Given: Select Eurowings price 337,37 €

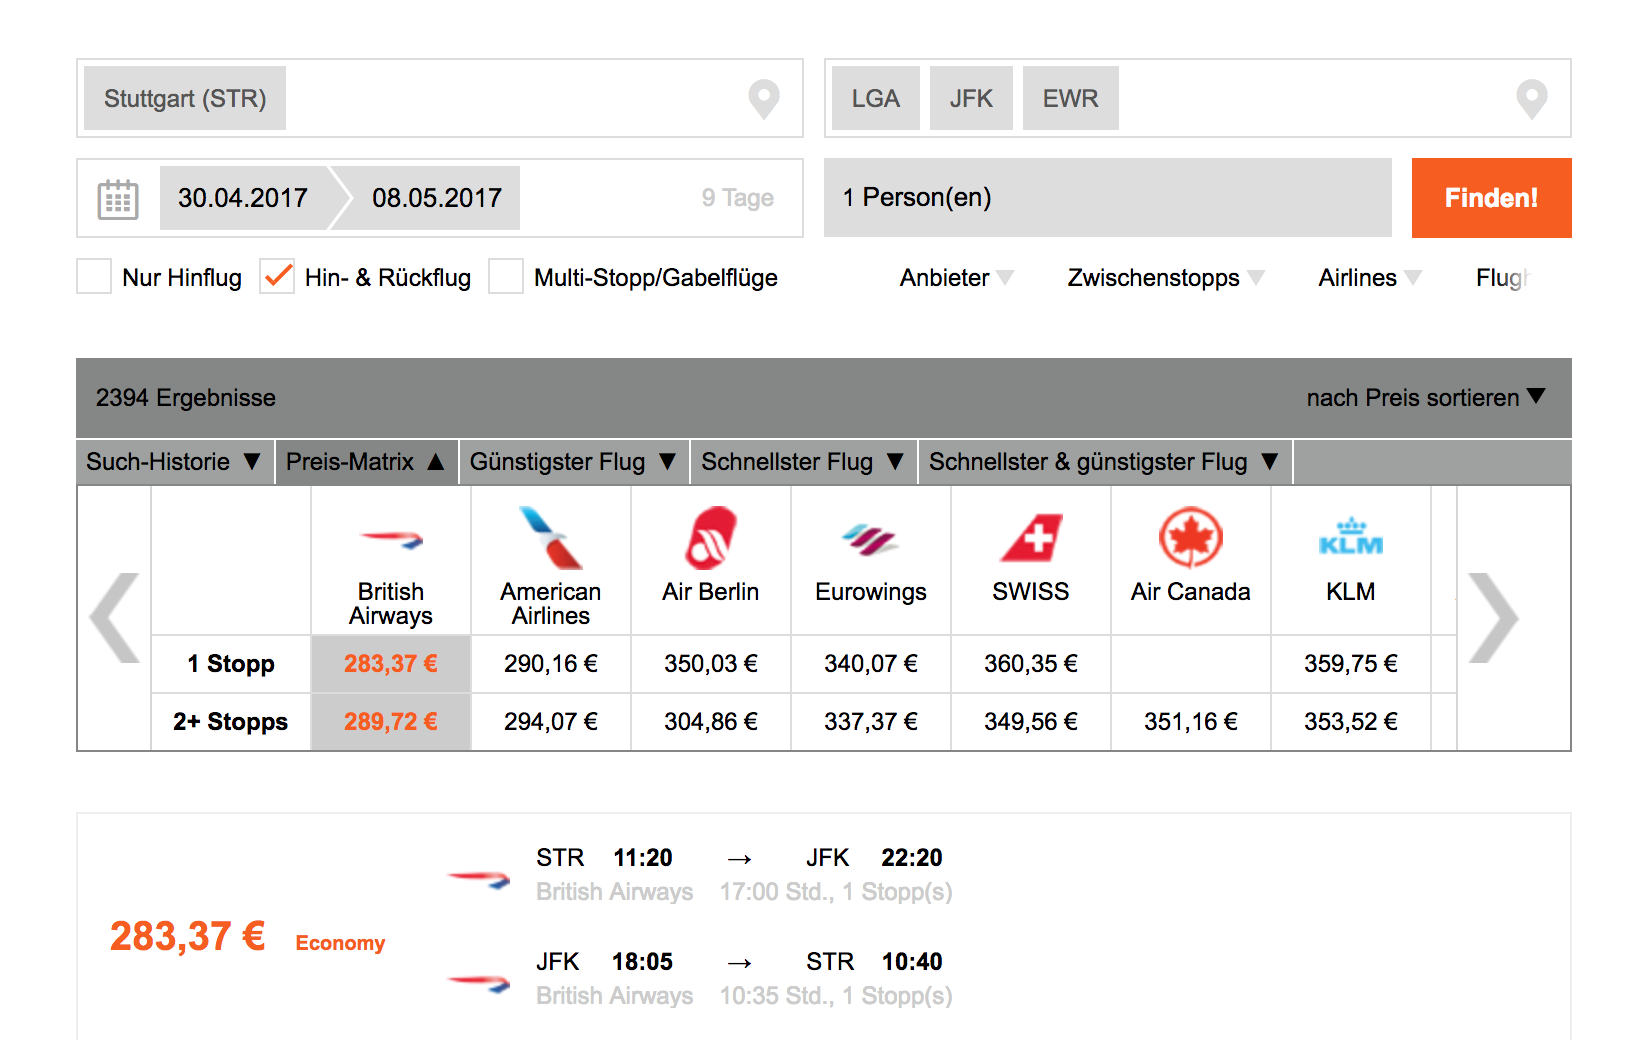Looking at the screenshot, I should coord(871,722).
